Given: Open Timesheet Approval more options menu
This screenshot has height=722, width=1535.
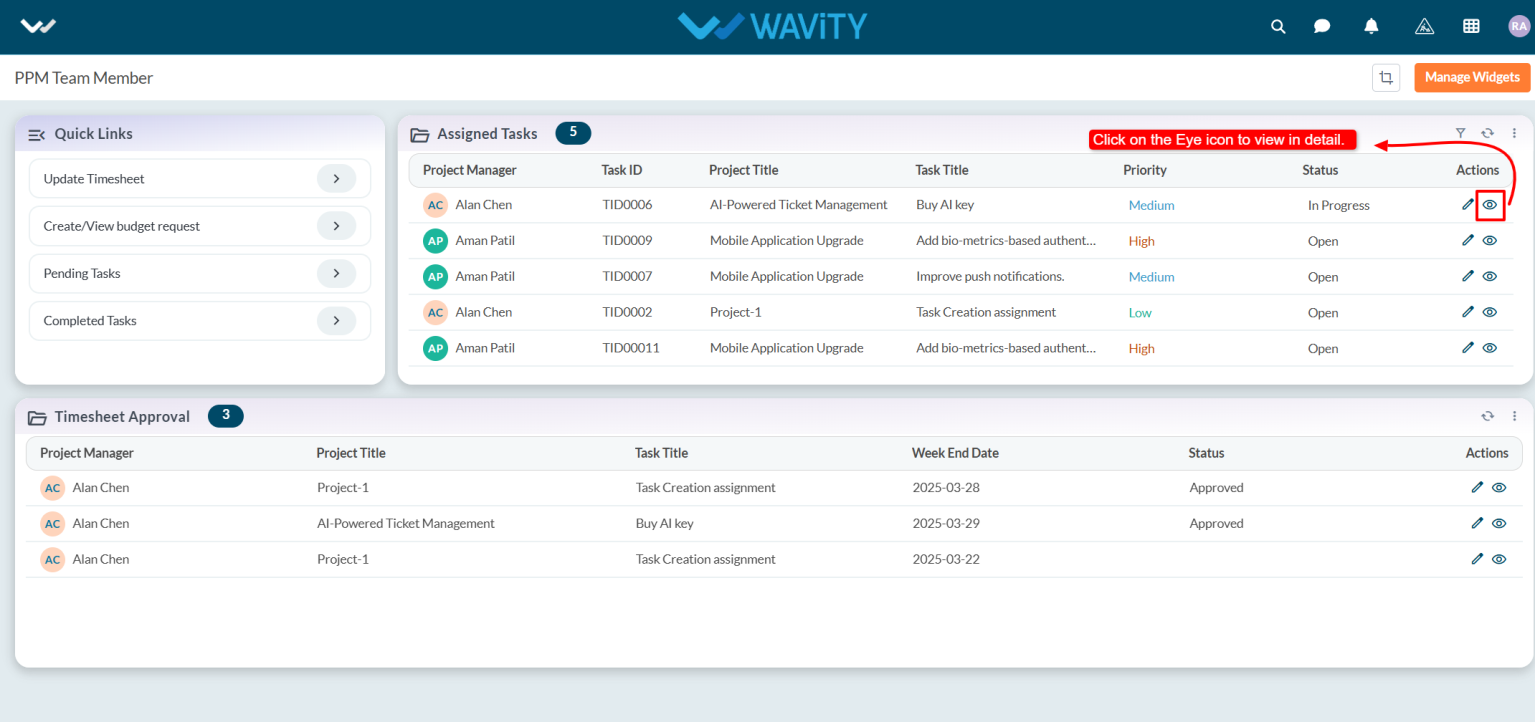Looking at the screenshot, I should point(1514,416).
